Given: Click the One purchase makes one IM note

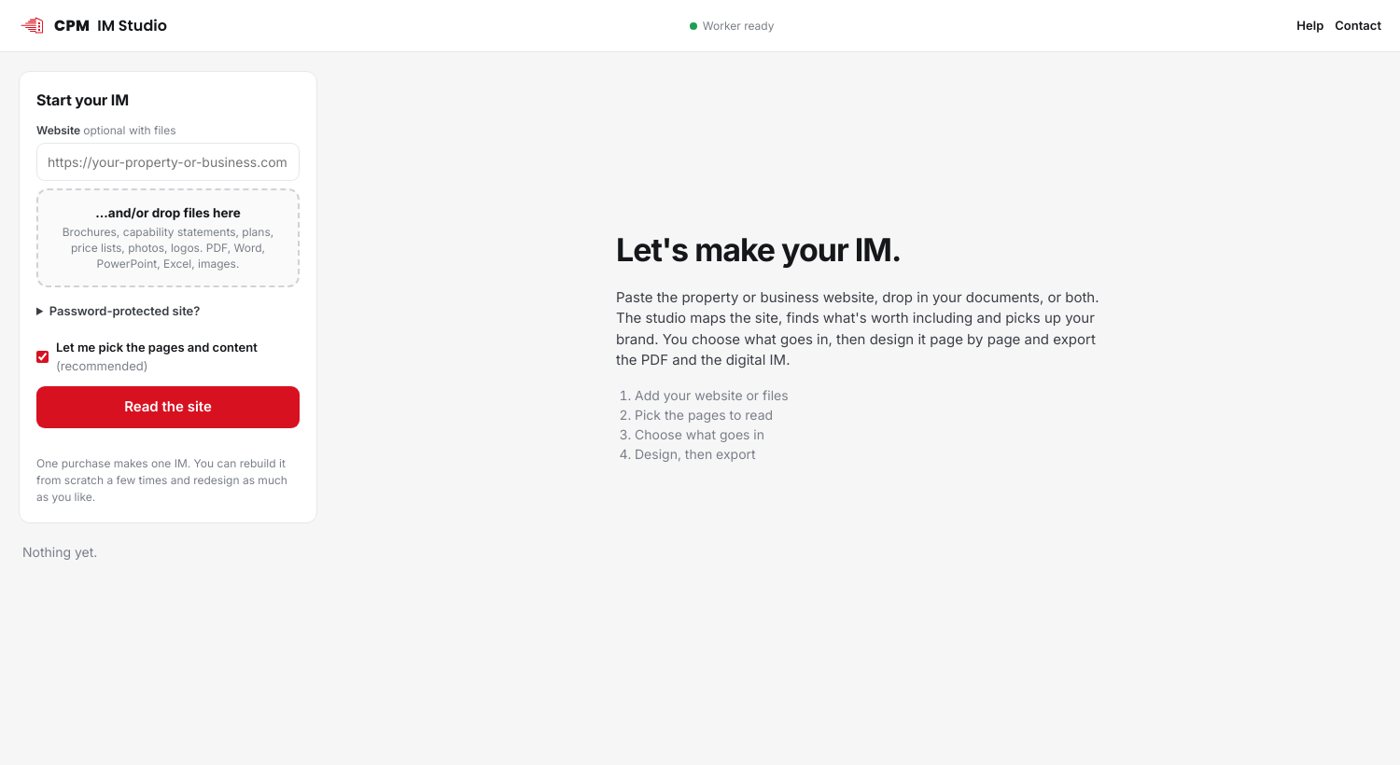Looking at the screenshot, I should click(x=162, y=480).
